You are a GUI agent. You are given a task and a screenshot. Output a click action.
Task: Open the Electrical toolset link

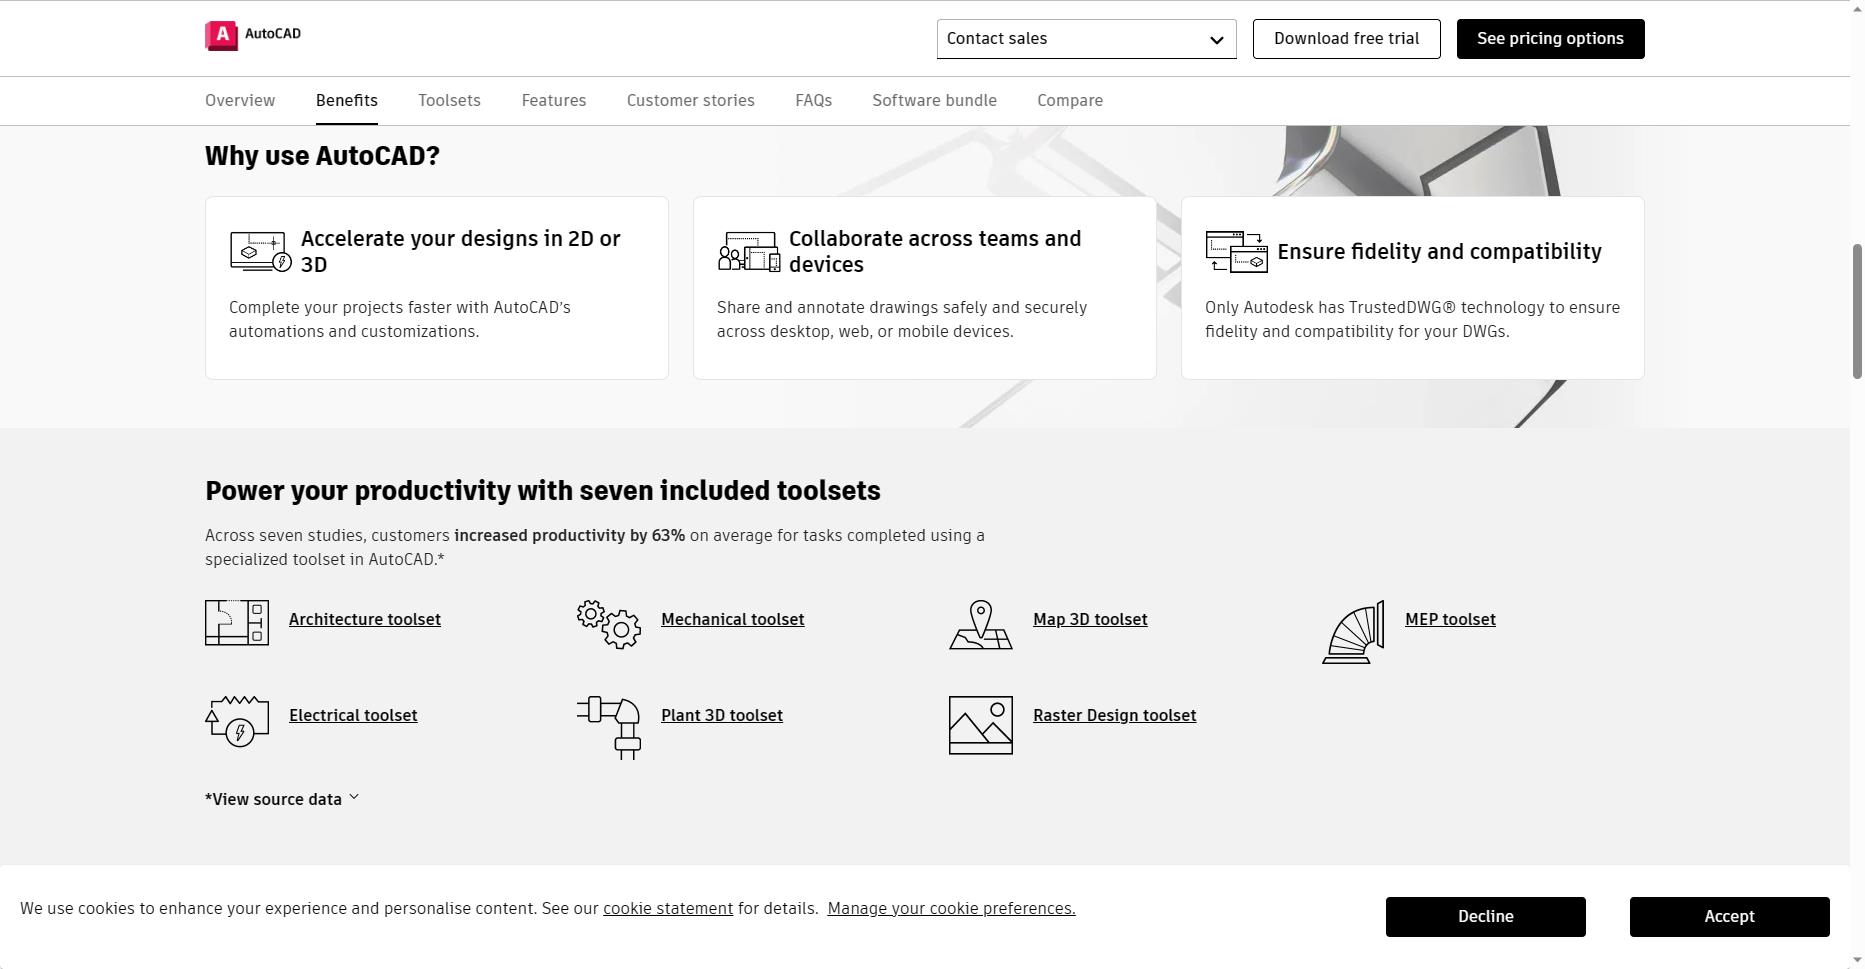[353, 715]
